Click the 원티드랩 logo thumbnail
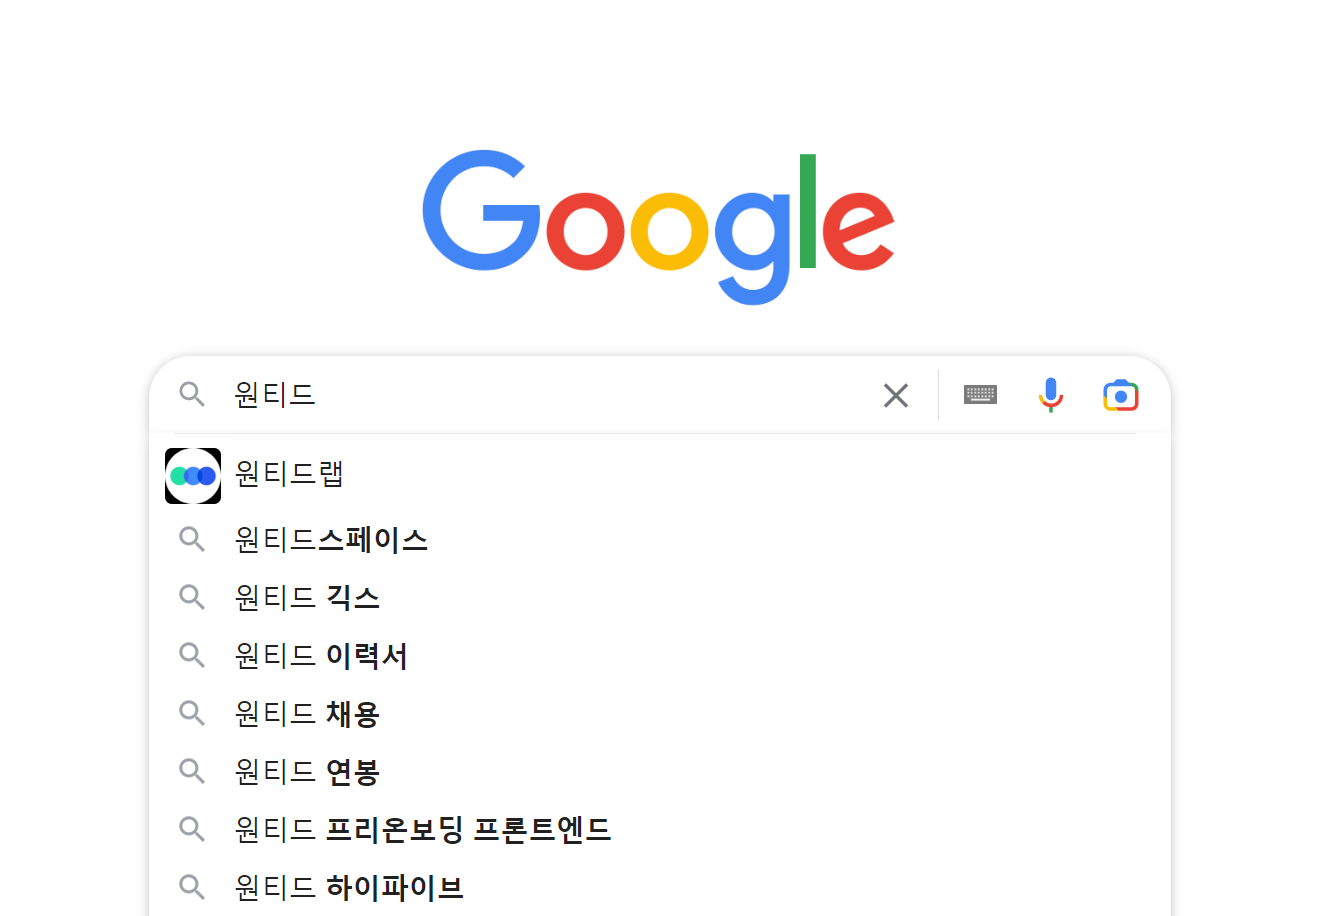 click(x=193, y=476)
